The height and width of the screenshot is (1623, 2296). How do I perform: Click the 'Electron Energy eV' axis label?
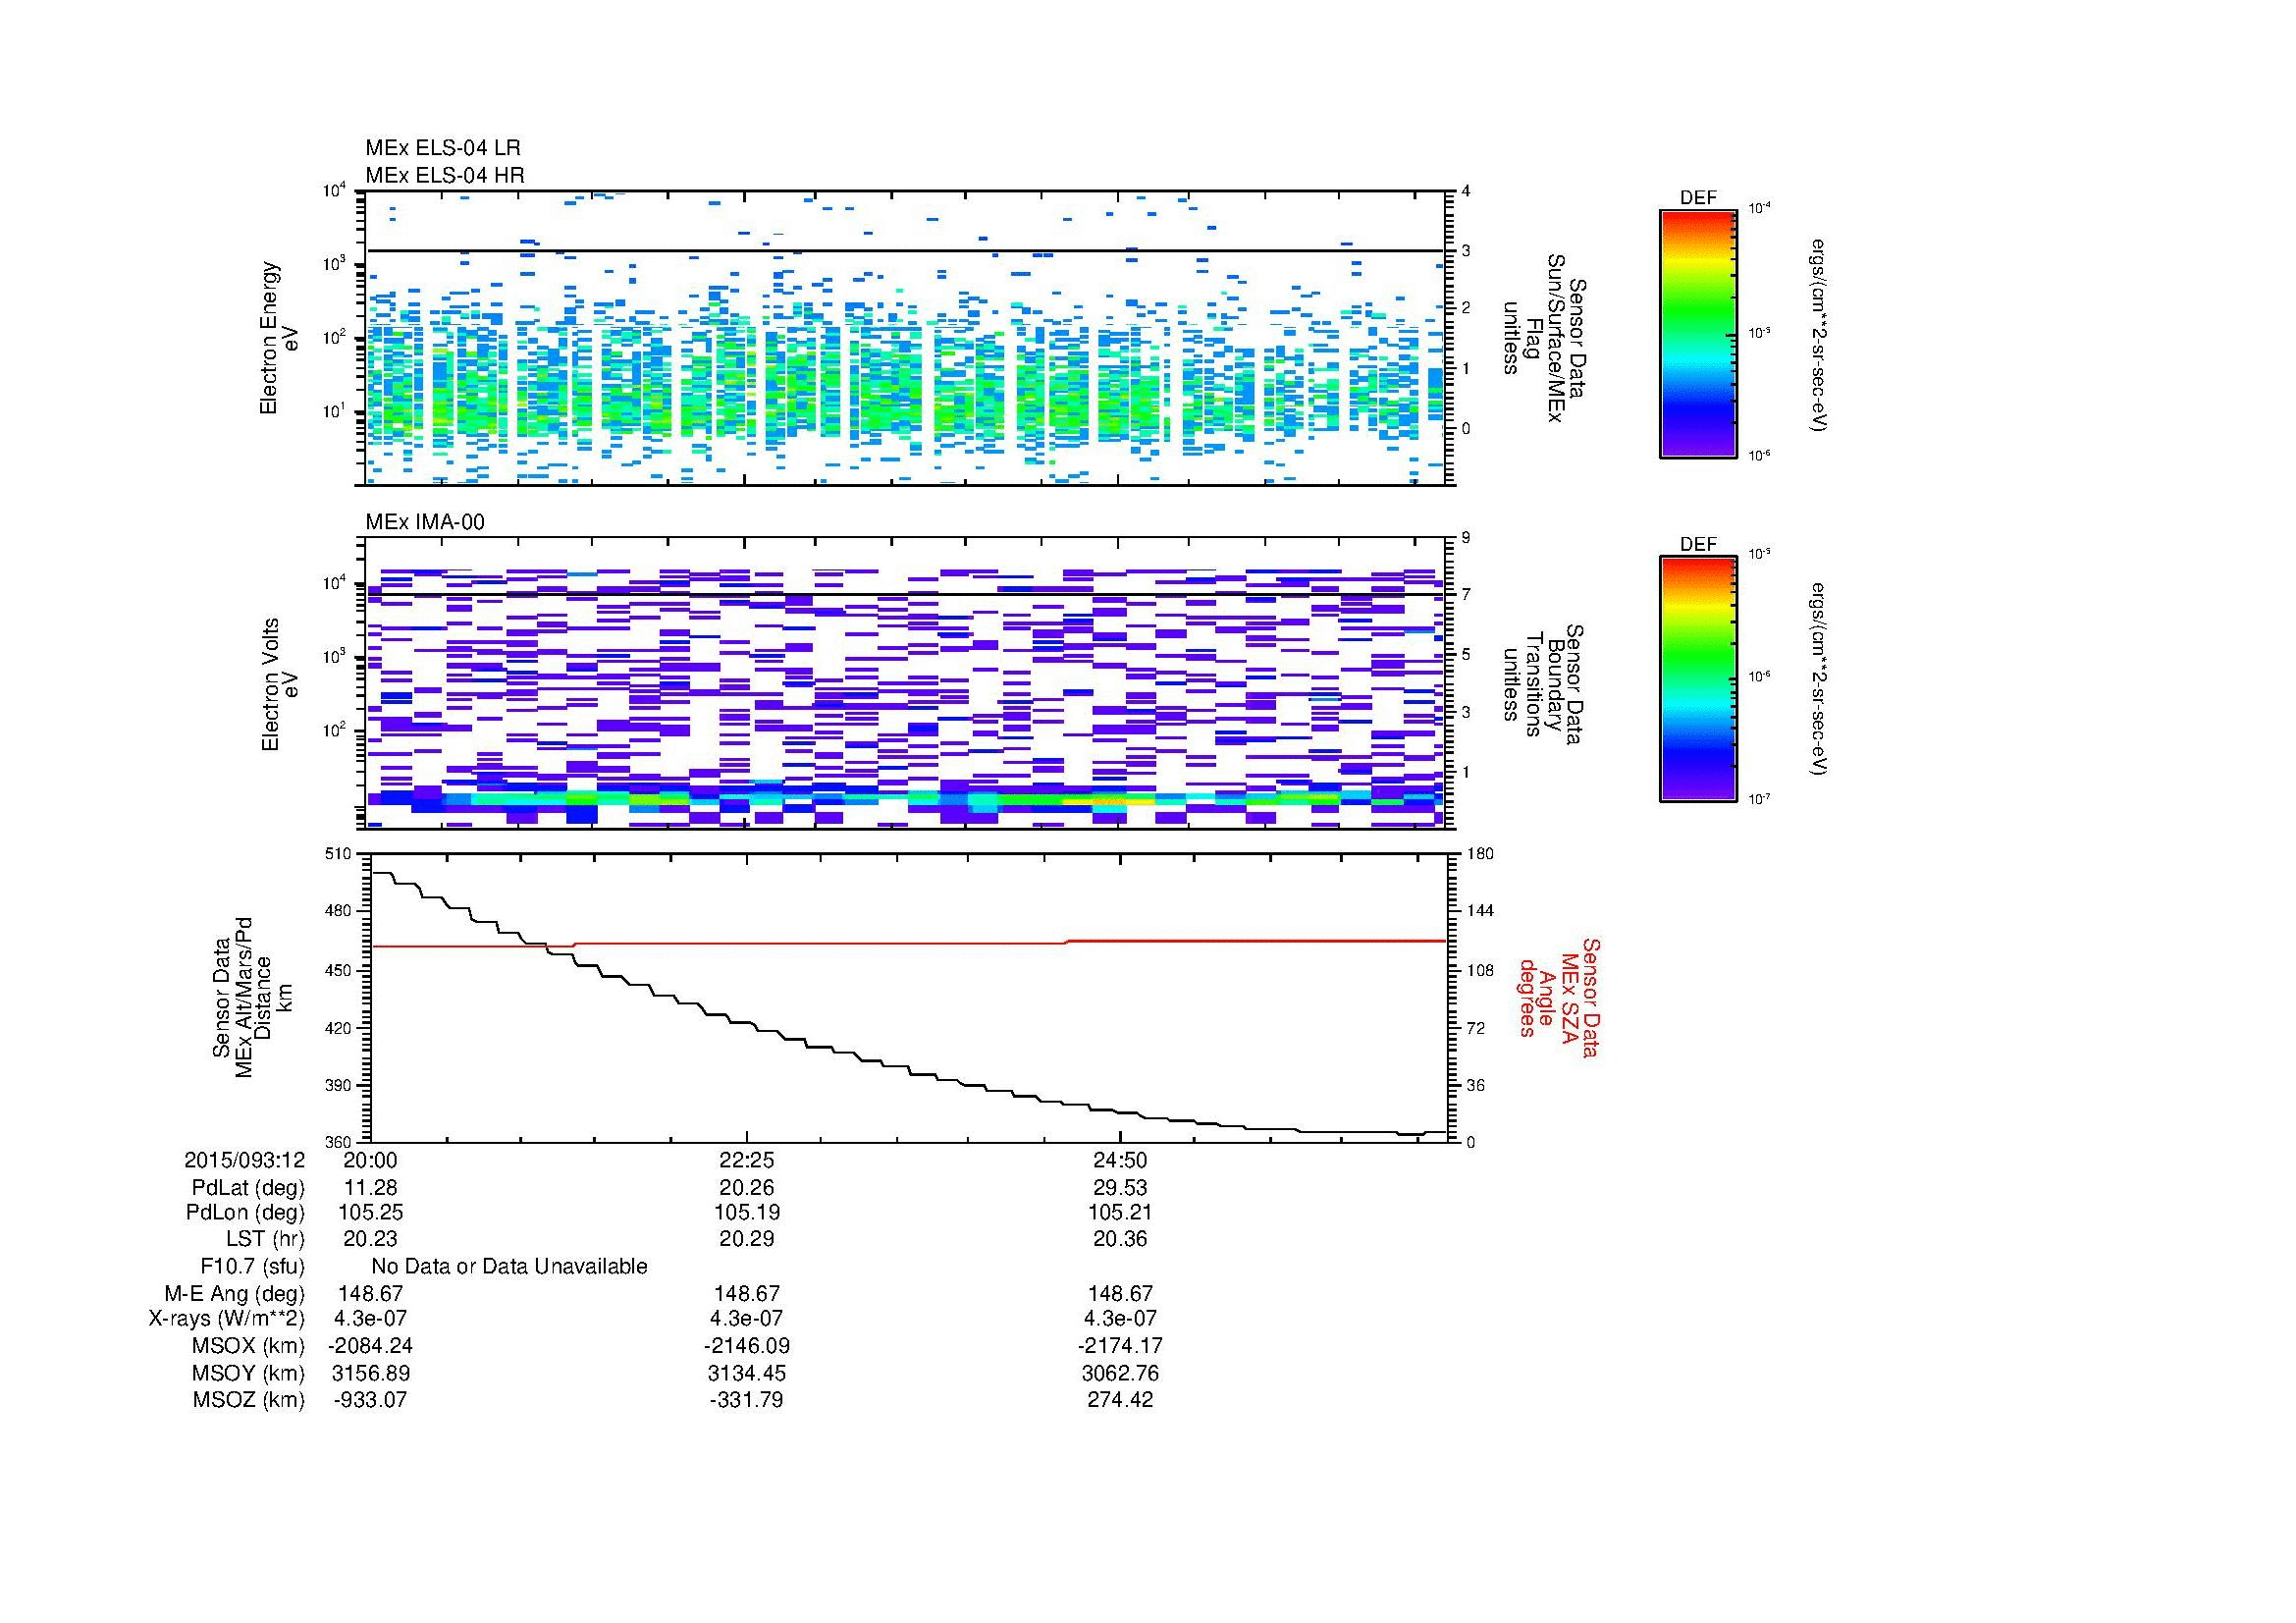tap(279, 338)
